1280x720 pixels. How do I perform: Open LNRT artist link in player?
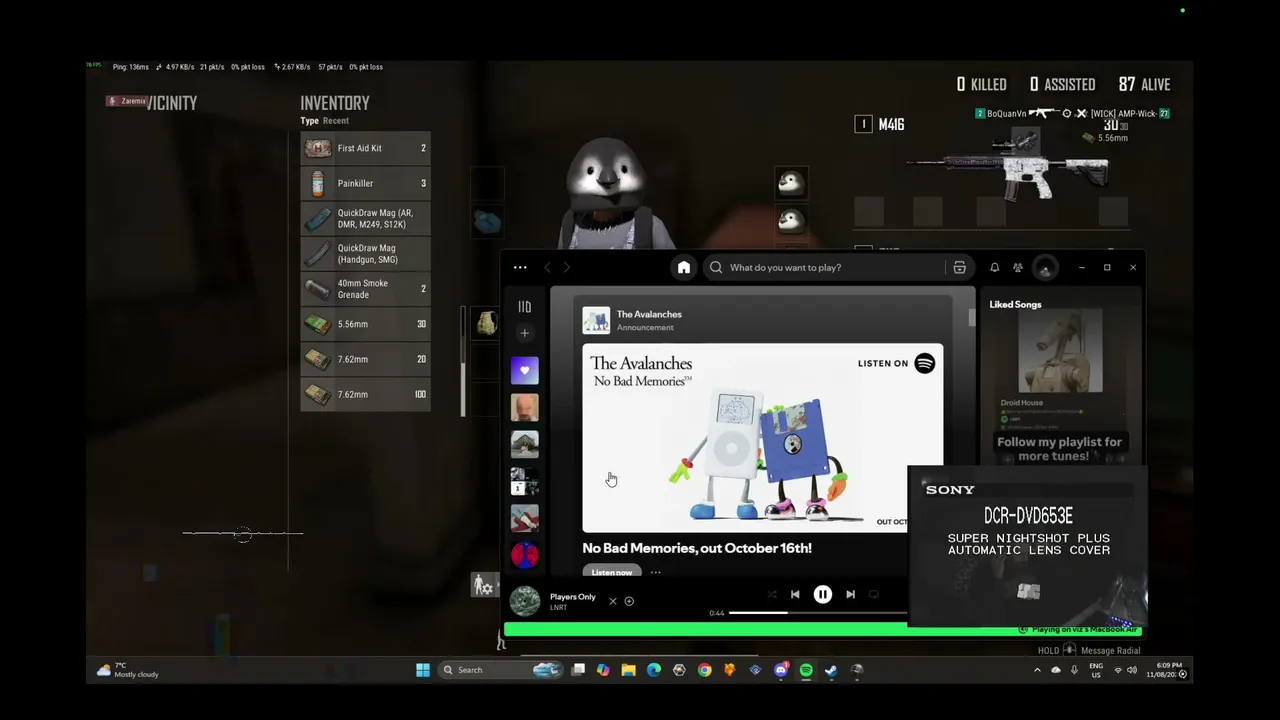pos(558,608)
